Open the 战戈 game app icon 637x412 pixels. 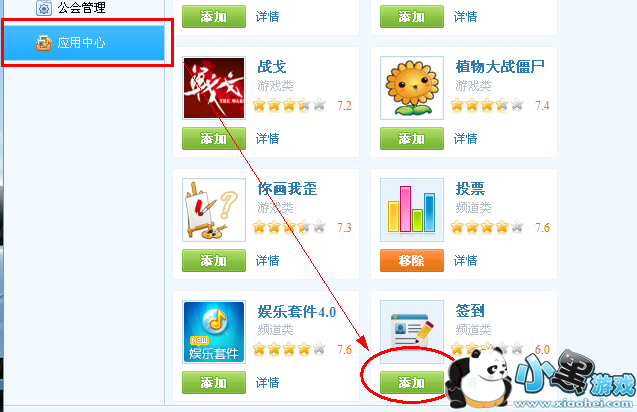click(x=214, y=88)
